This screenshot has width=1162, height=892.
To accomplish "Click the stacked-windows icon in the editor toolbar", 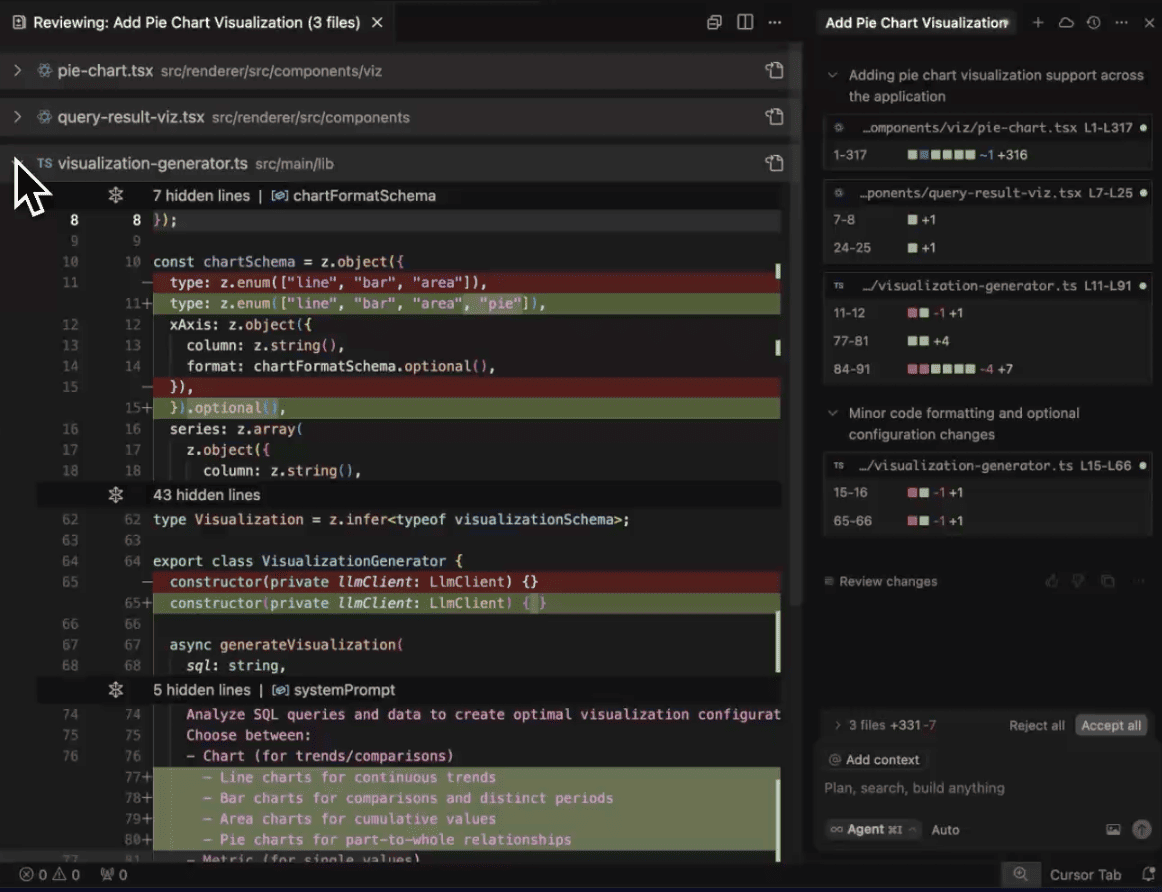I will [x=714, y=22].
